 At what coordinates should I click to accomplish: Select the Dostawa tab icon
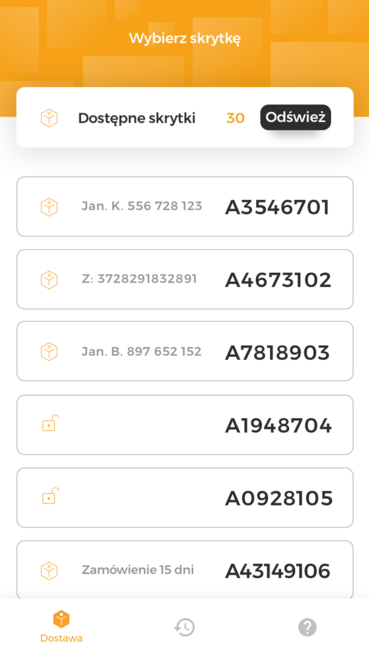(x=61, y=620)
